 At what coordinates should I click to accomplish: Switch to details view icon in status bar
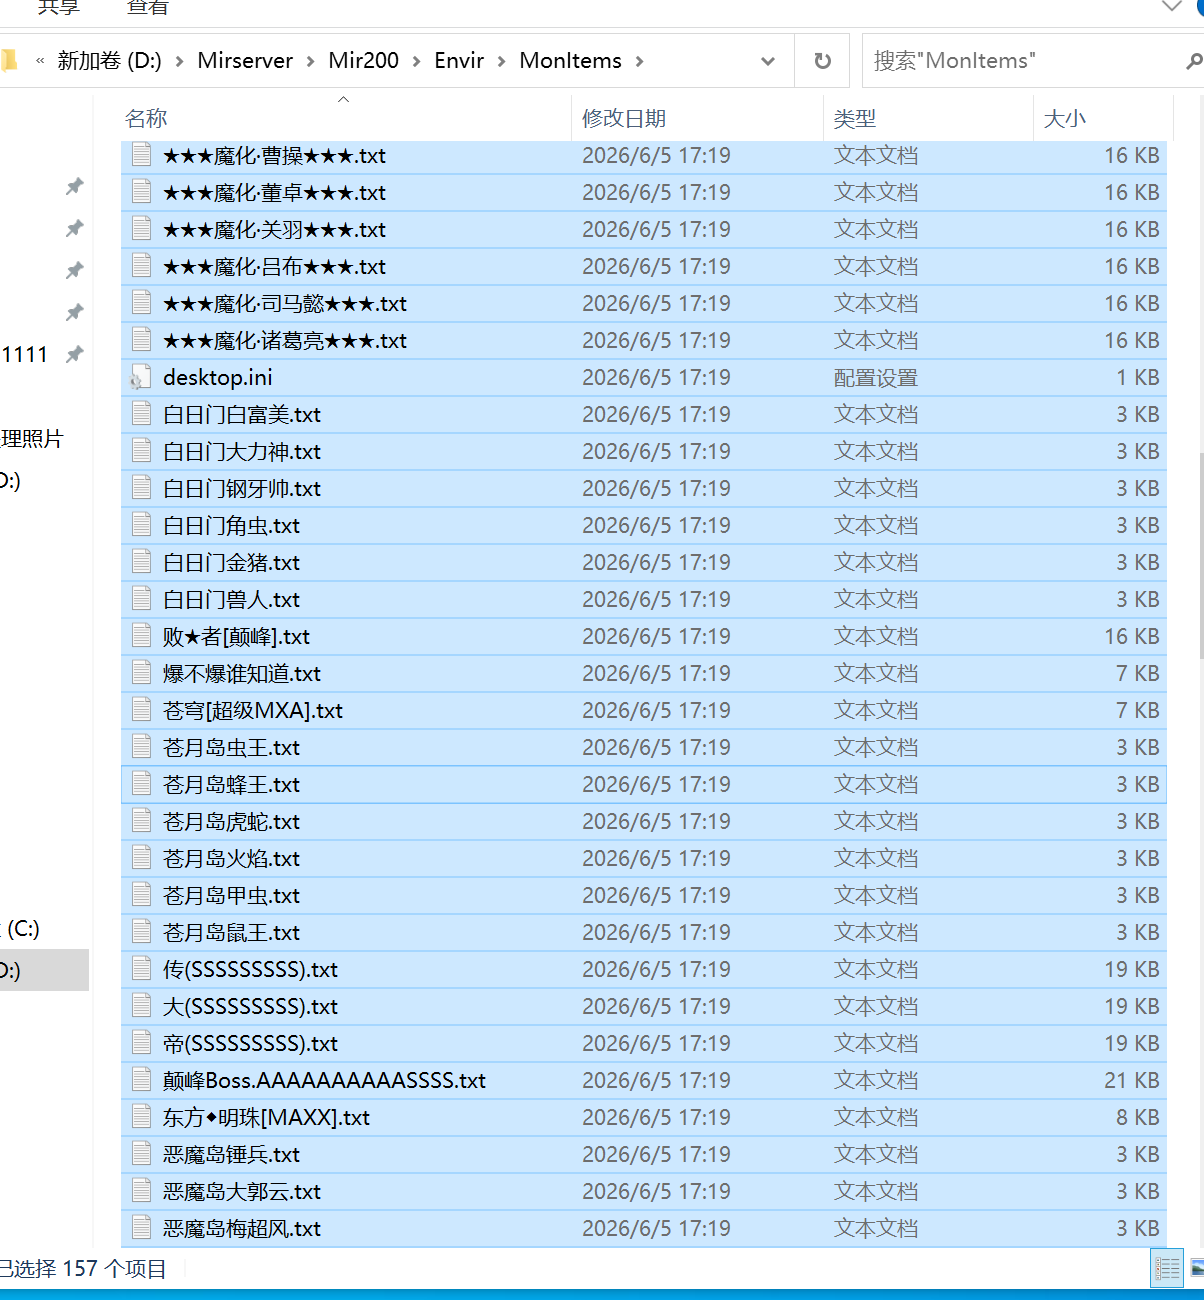1167,1269
